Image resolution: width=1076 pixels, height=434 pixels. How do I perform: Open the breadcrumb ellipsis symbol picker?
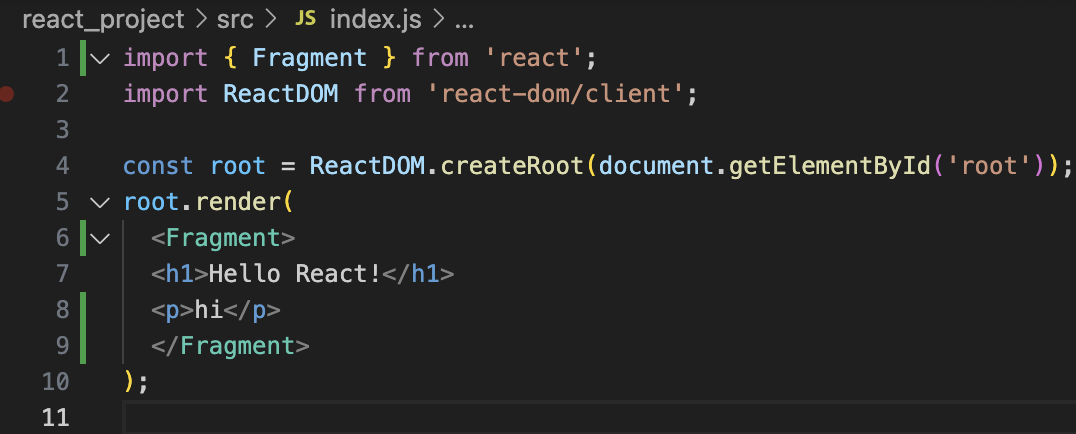tap(465, 21)
